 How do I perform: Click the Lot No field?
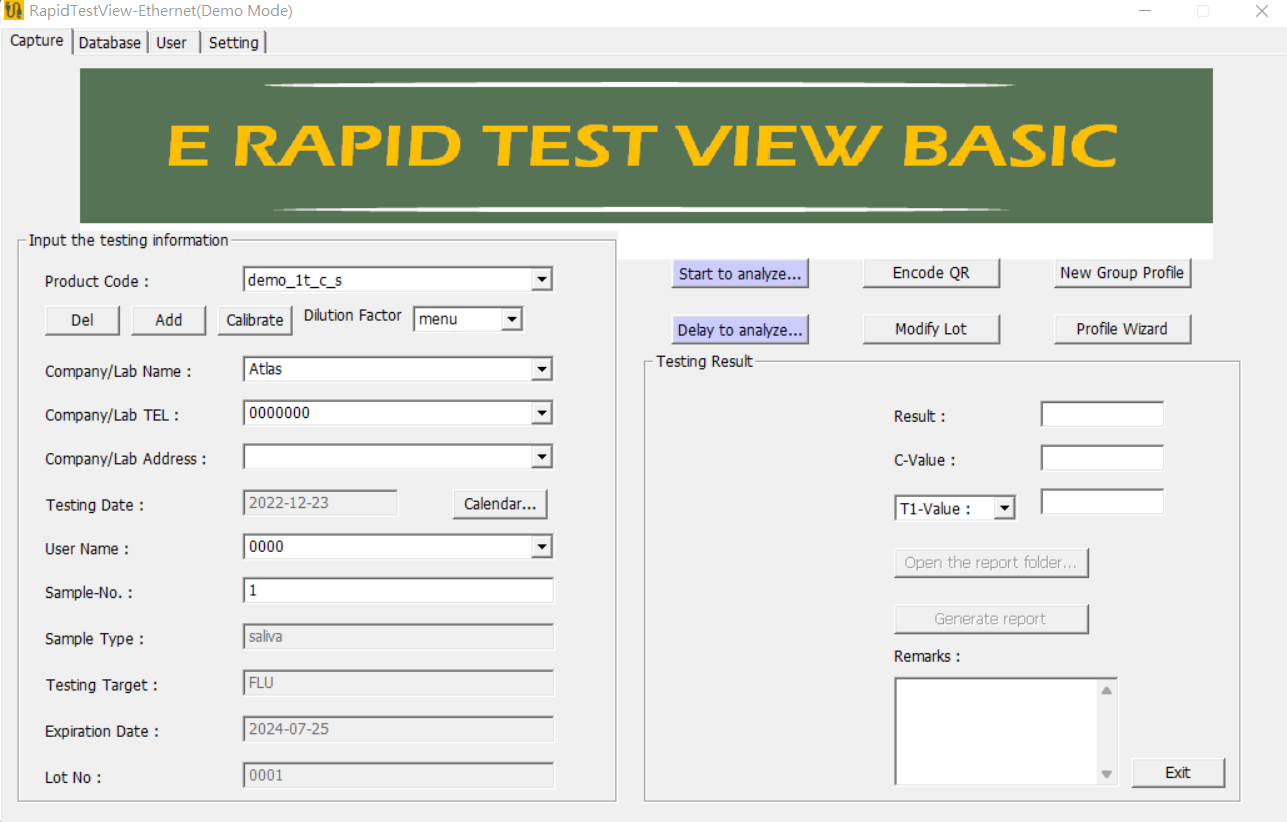point(398,775)
